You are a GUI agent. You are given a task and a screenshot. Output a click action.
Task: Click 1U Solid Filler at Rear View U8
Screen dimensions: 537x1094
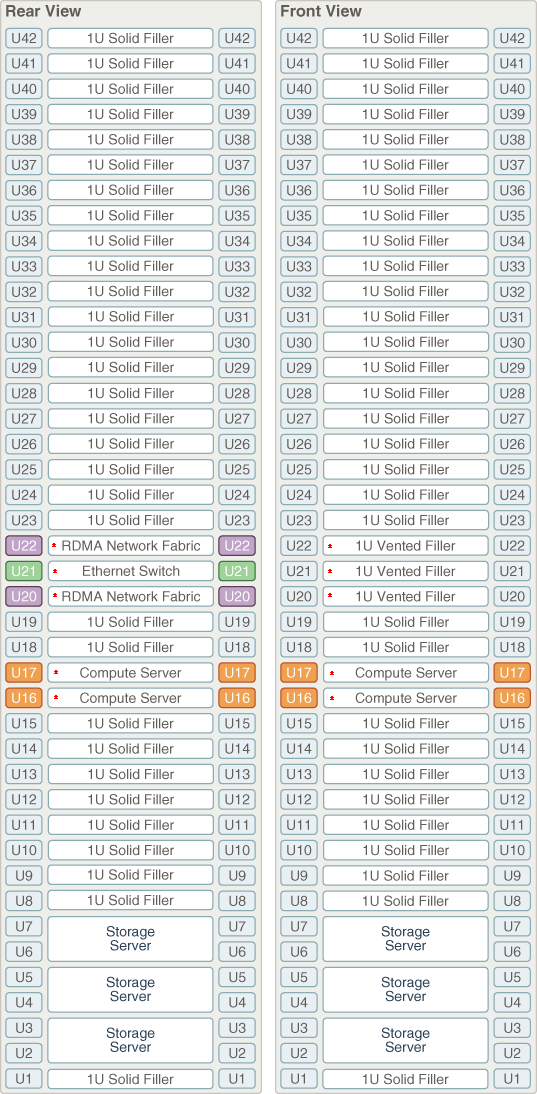[130, 900]
